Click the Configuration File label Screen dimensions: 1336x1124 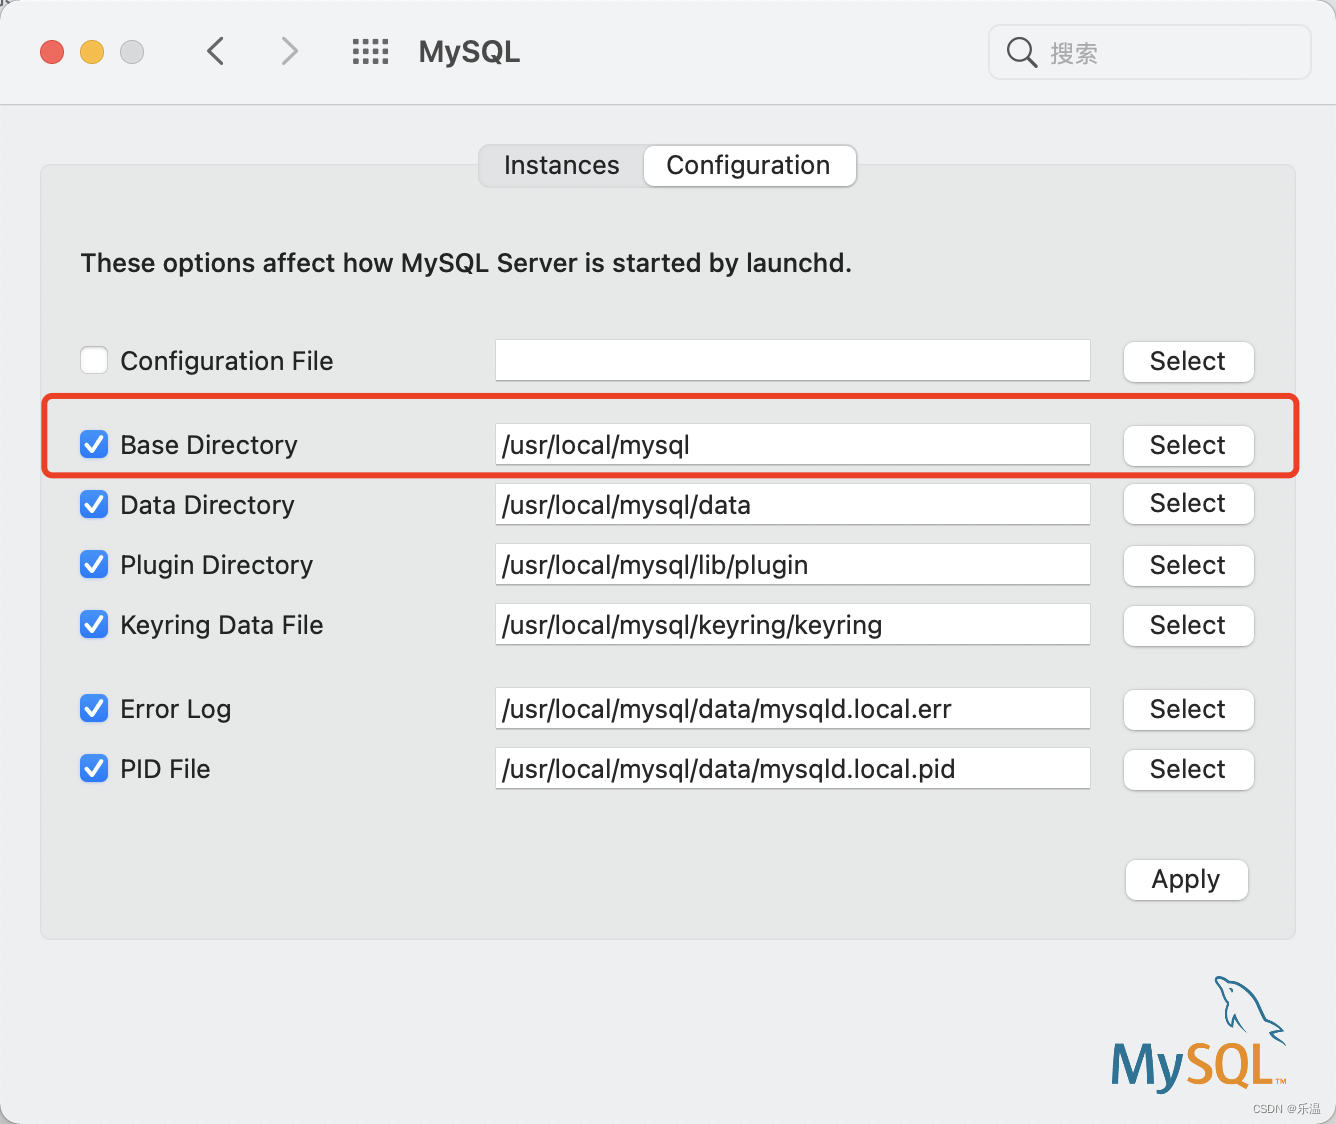227,361
